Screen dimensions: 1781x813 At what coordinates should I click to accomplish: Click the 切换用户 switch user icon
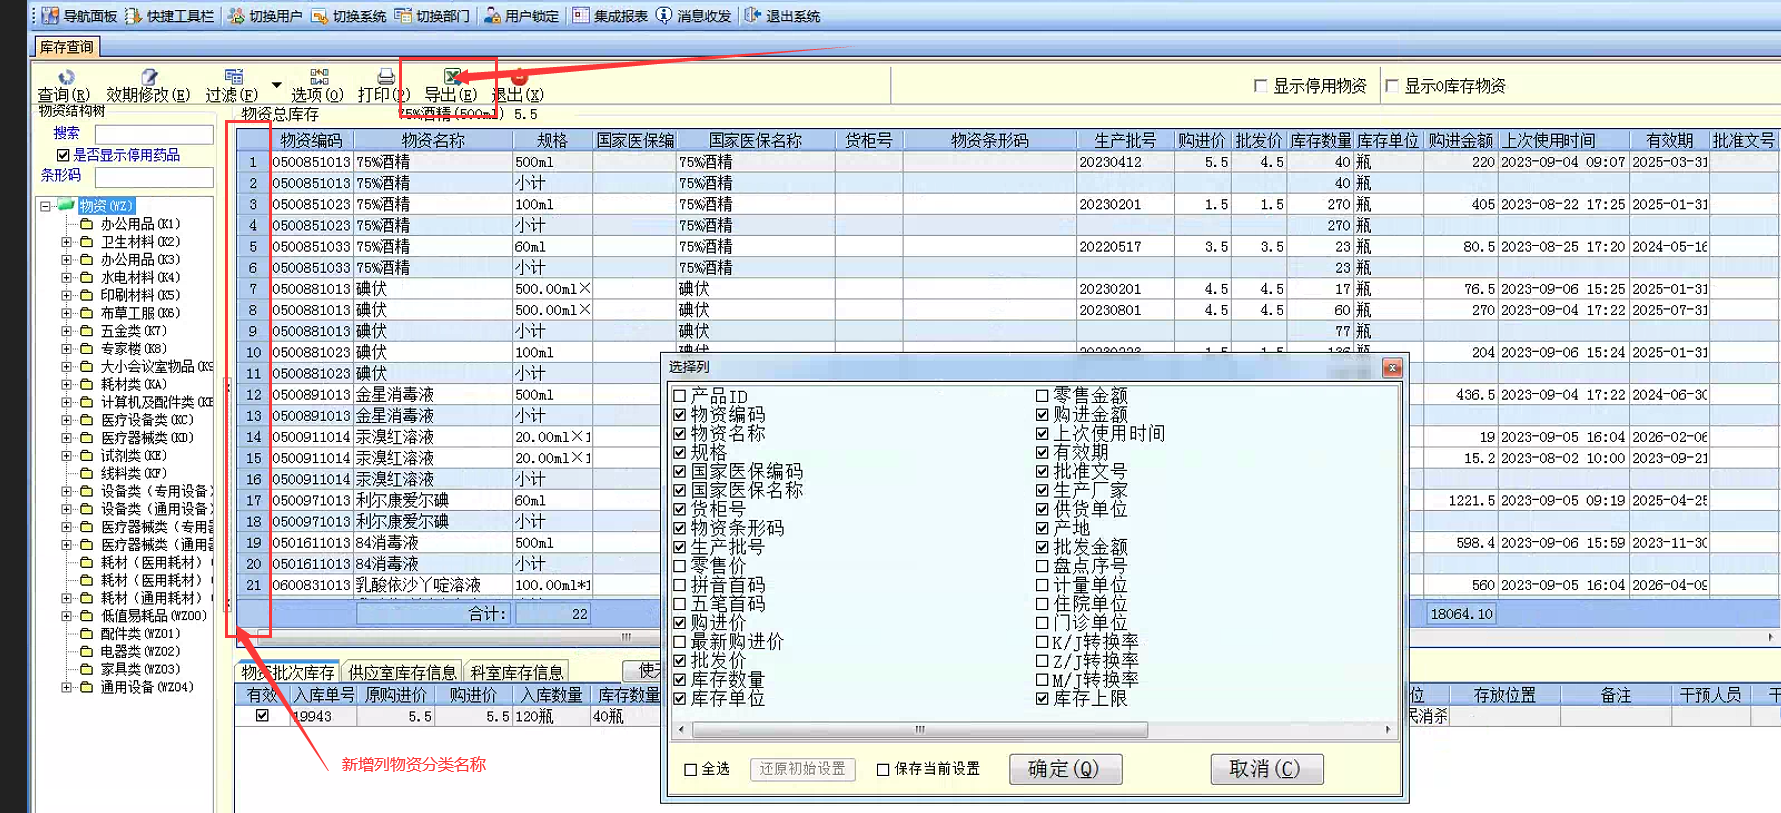[236, 16]
